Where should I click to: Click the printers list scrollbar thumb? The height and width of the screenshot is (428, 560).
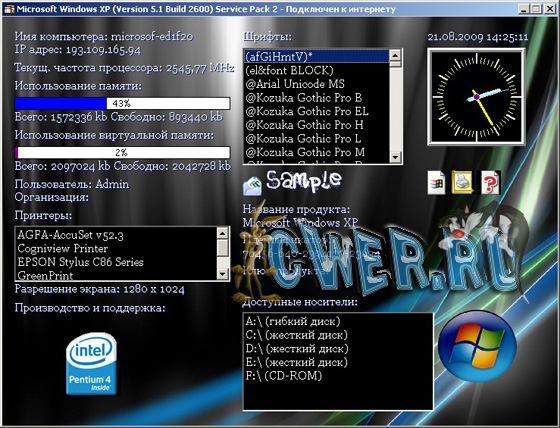pos(223,248)
